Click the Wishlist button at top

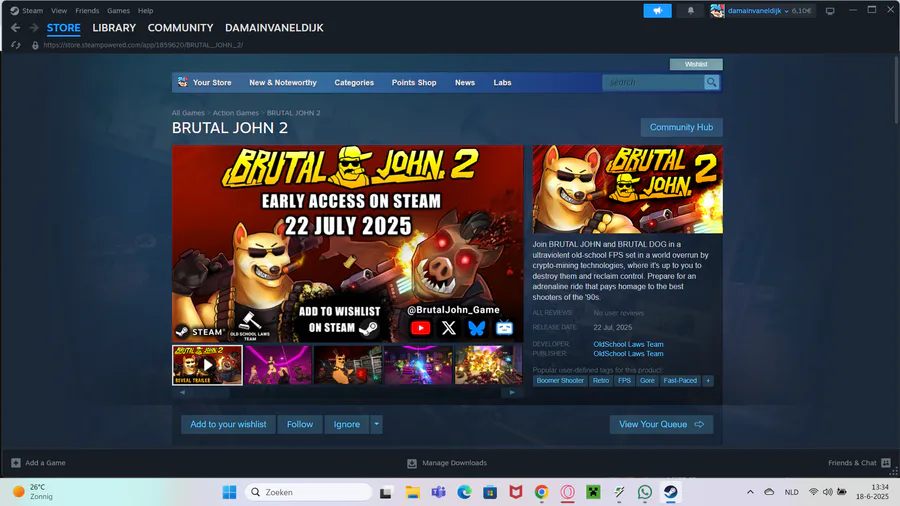click(696, 64)
